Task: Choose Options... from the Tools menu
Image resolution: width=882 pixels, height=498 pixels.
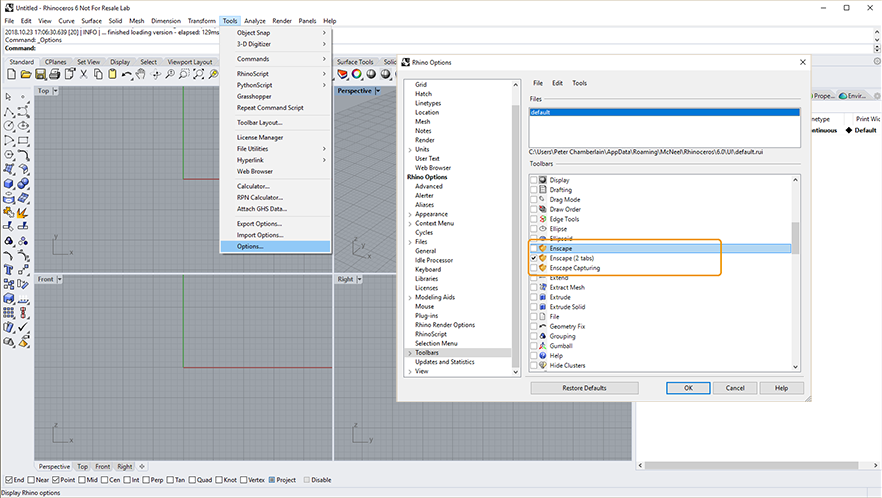Action: (250, 246)
